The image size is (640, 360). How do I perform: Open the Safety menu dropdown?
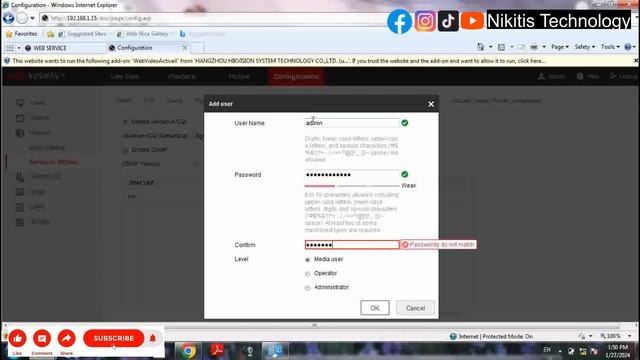[x=584, y=47]
